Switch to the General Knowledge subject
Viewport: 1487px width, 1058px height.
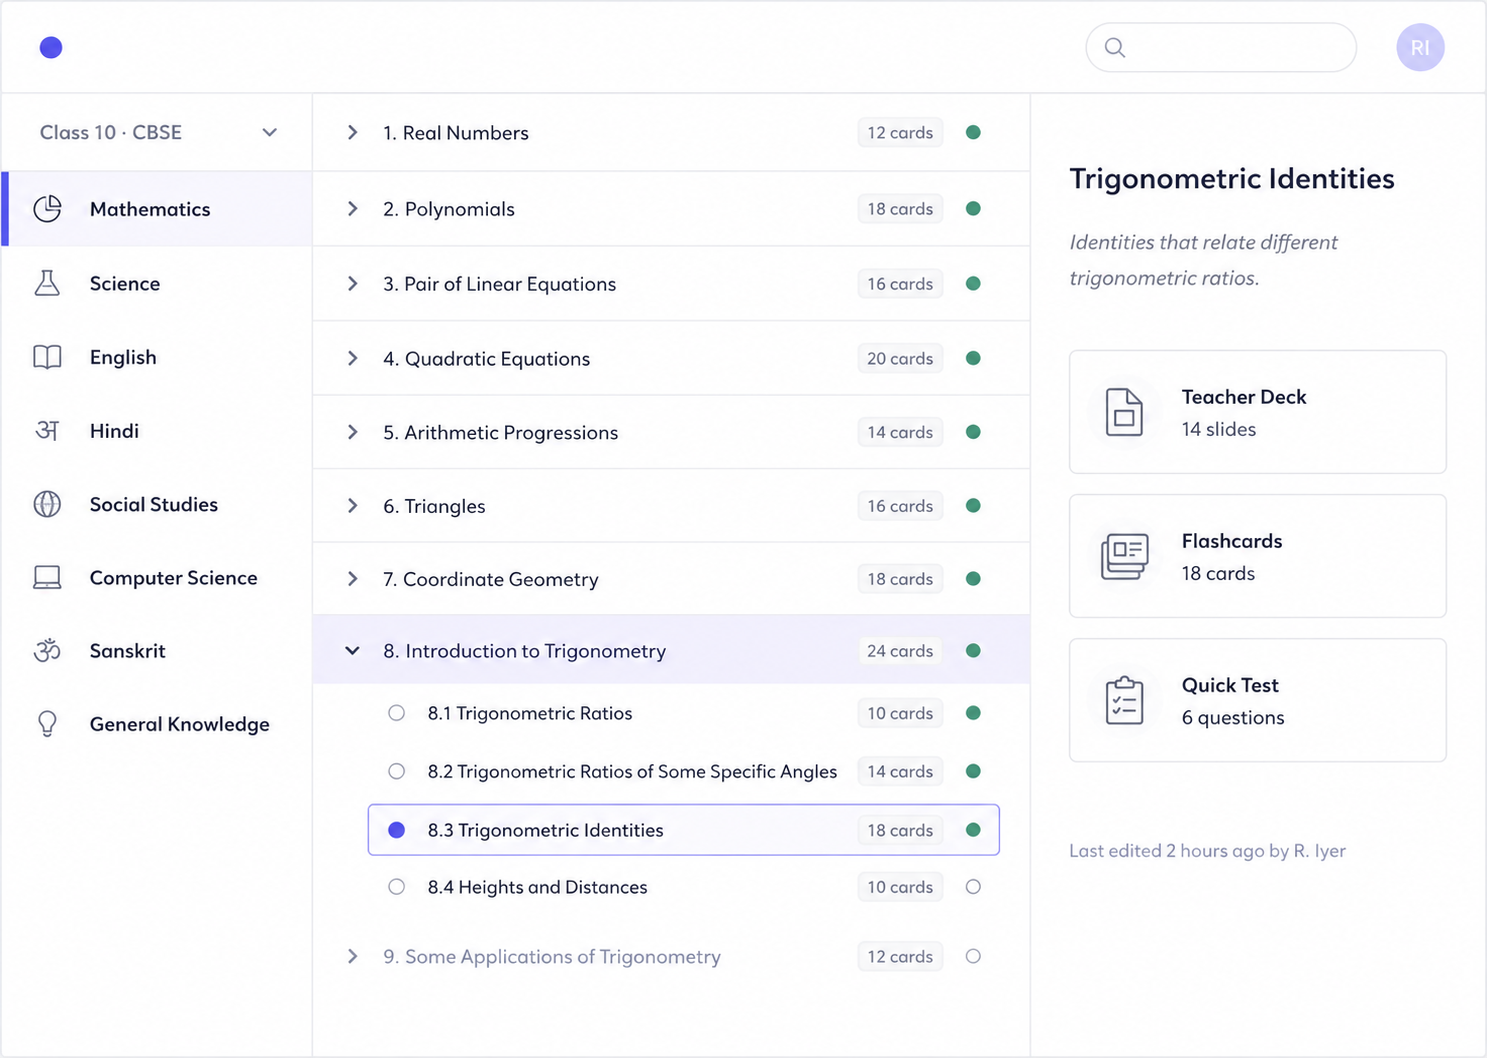click(157, 724)
